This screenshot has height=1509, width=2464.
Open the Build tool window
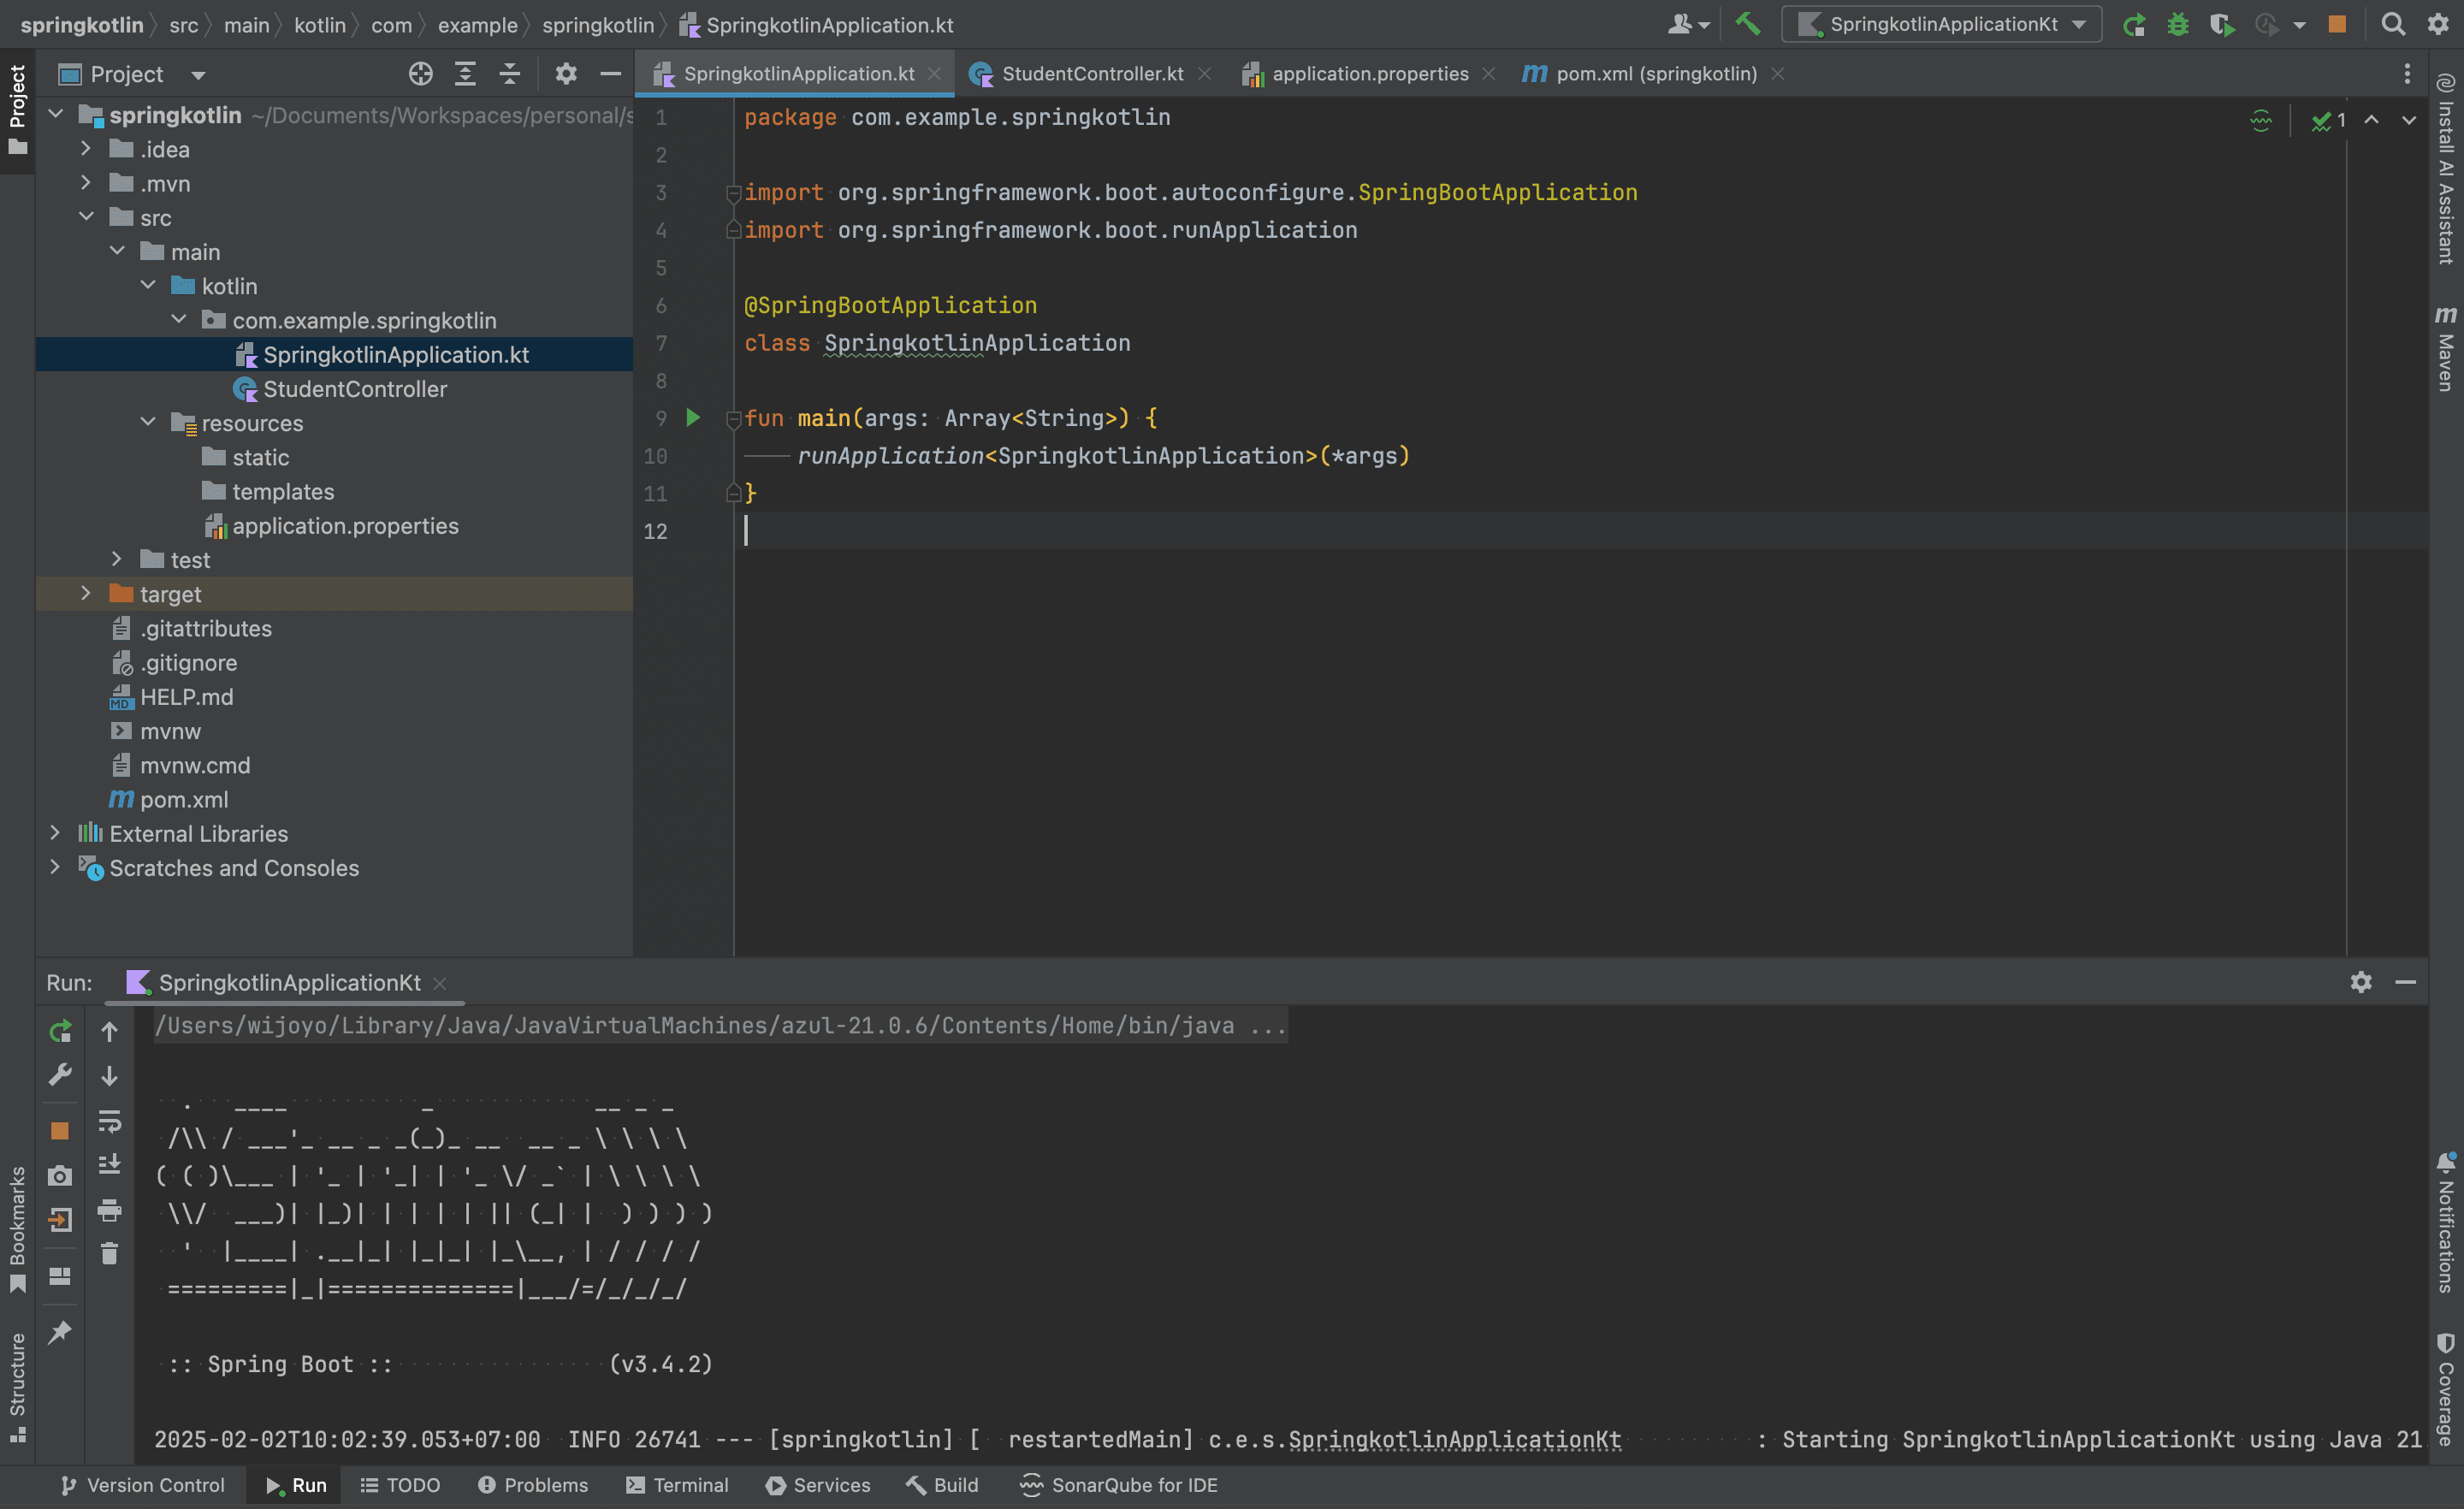942,1485
